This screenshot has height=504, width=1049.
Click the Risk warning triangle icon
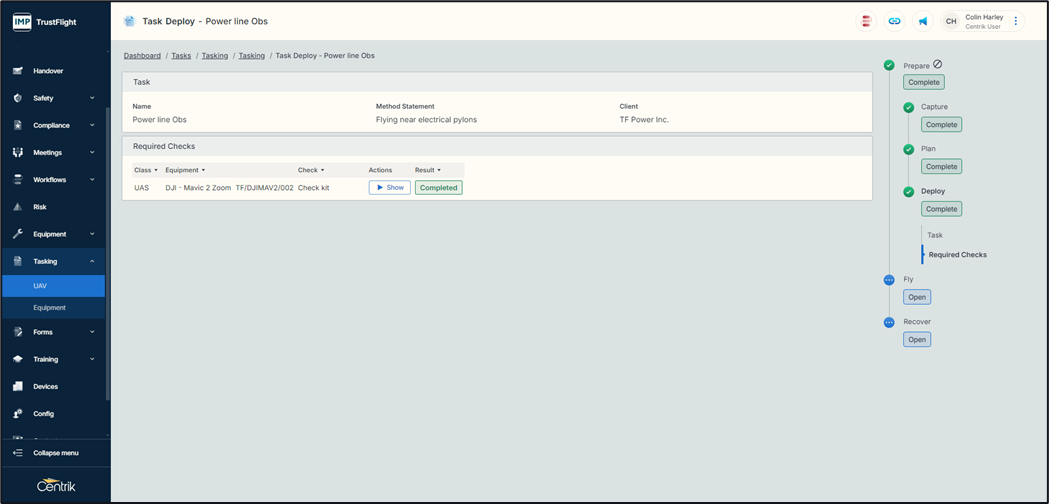18,207
